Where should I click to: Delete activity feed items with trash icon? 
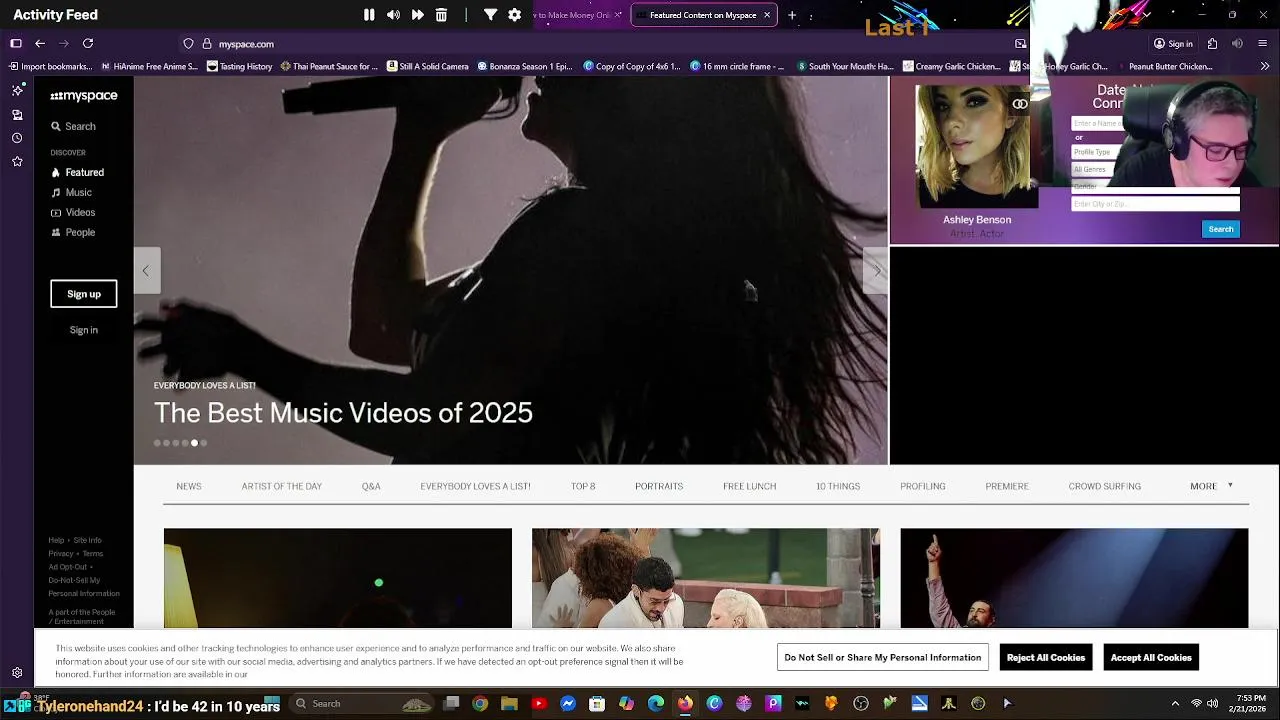[x=441, y=15]
